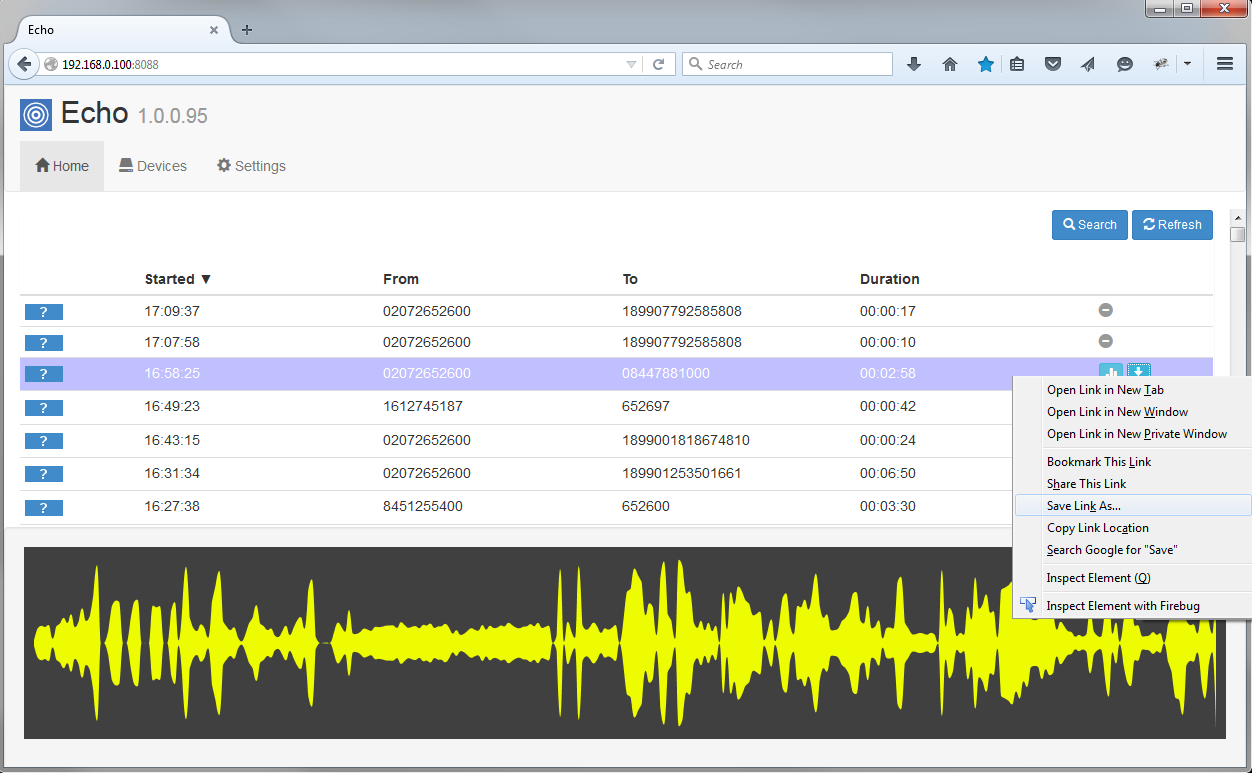Select Copy Link Location
Screen dimensions: 1252x773
pos(1132,528)
